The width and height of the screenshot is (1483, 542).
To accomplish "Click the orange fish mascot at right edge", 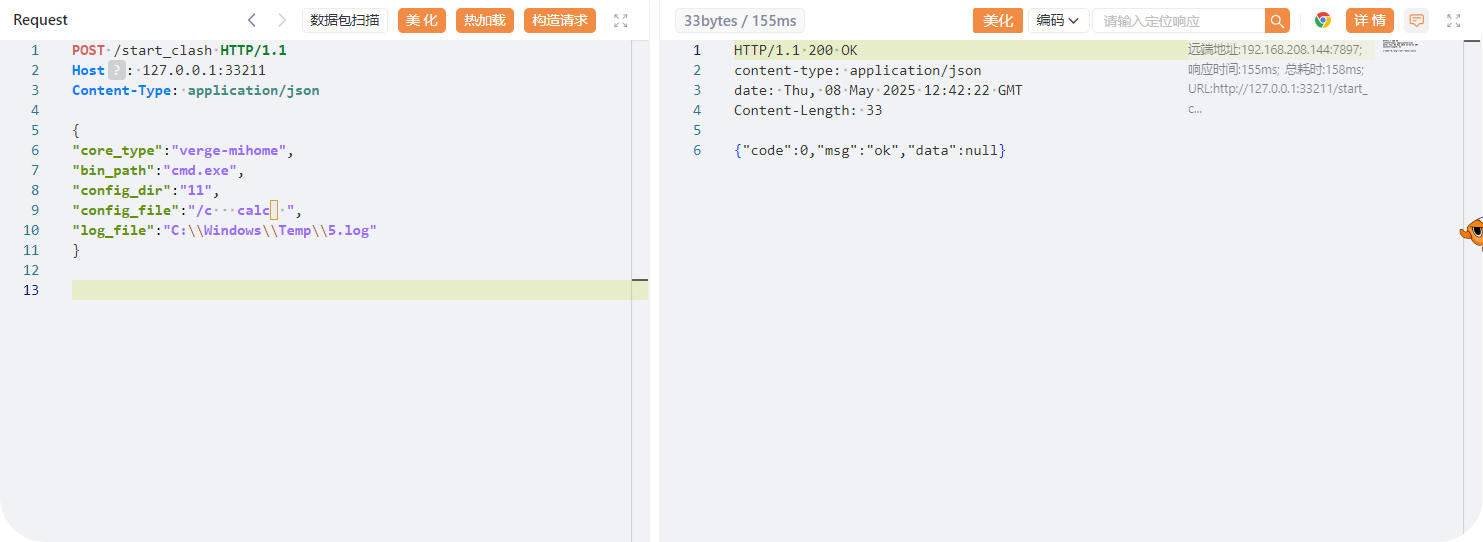I will pos(1472,232).
